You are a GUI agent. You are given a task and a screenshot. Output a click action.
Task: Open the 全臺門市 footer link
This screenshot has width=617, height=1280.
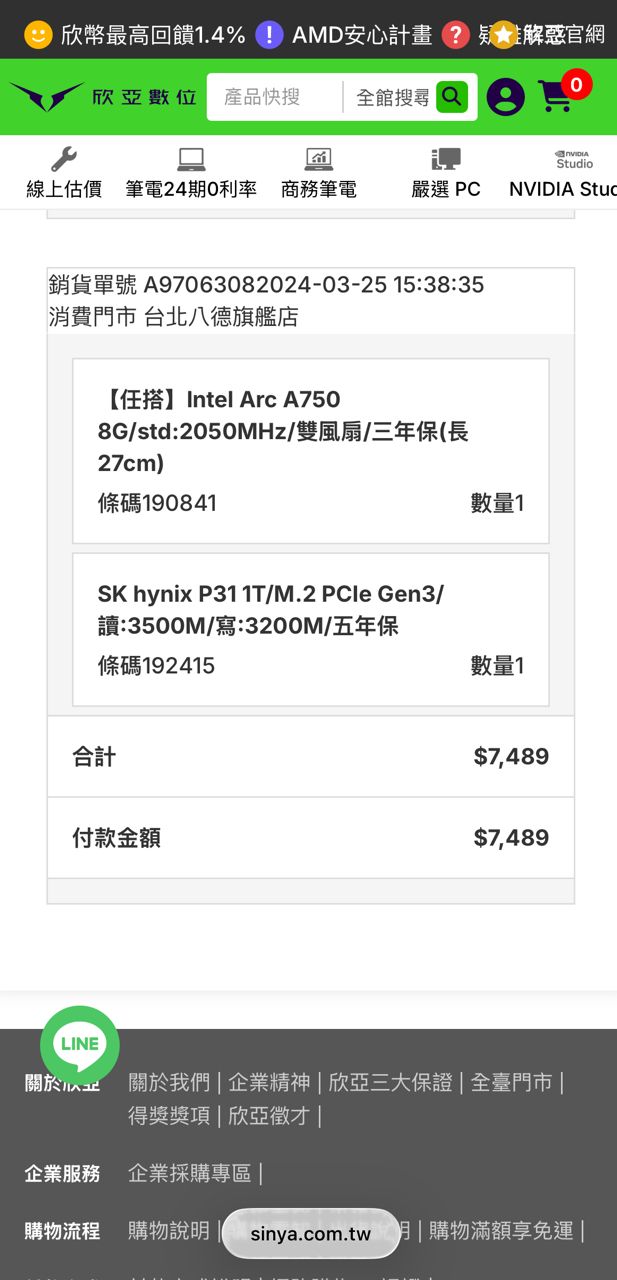coord(511,1082)
